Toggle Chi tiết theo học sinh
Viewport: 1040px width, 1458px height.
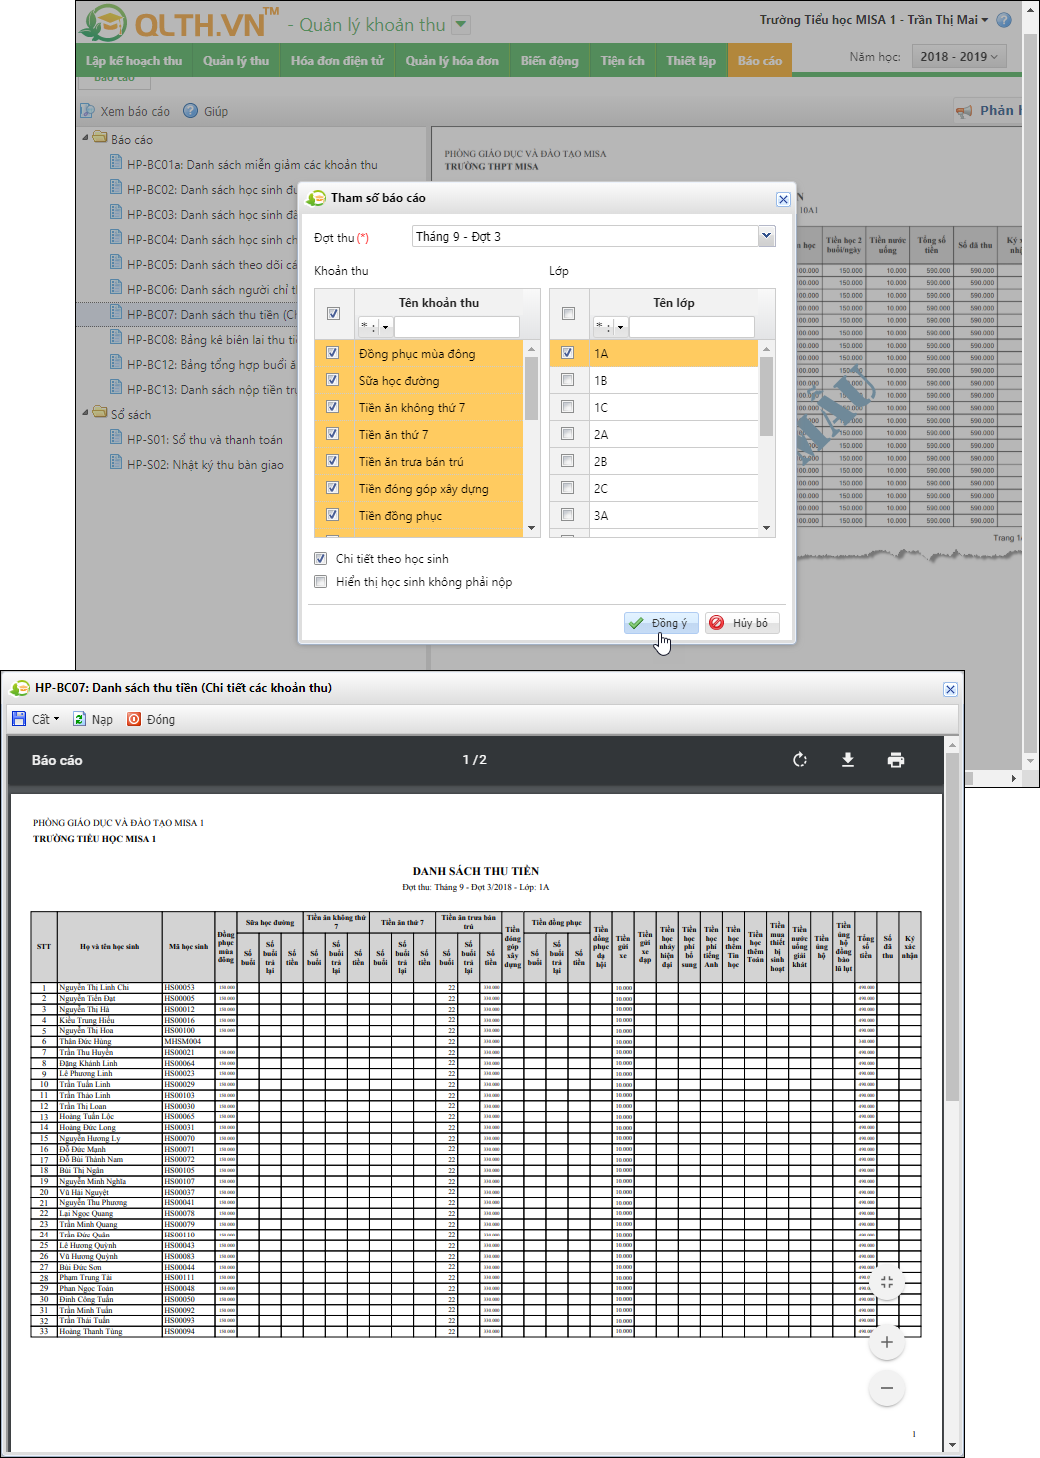321,559
